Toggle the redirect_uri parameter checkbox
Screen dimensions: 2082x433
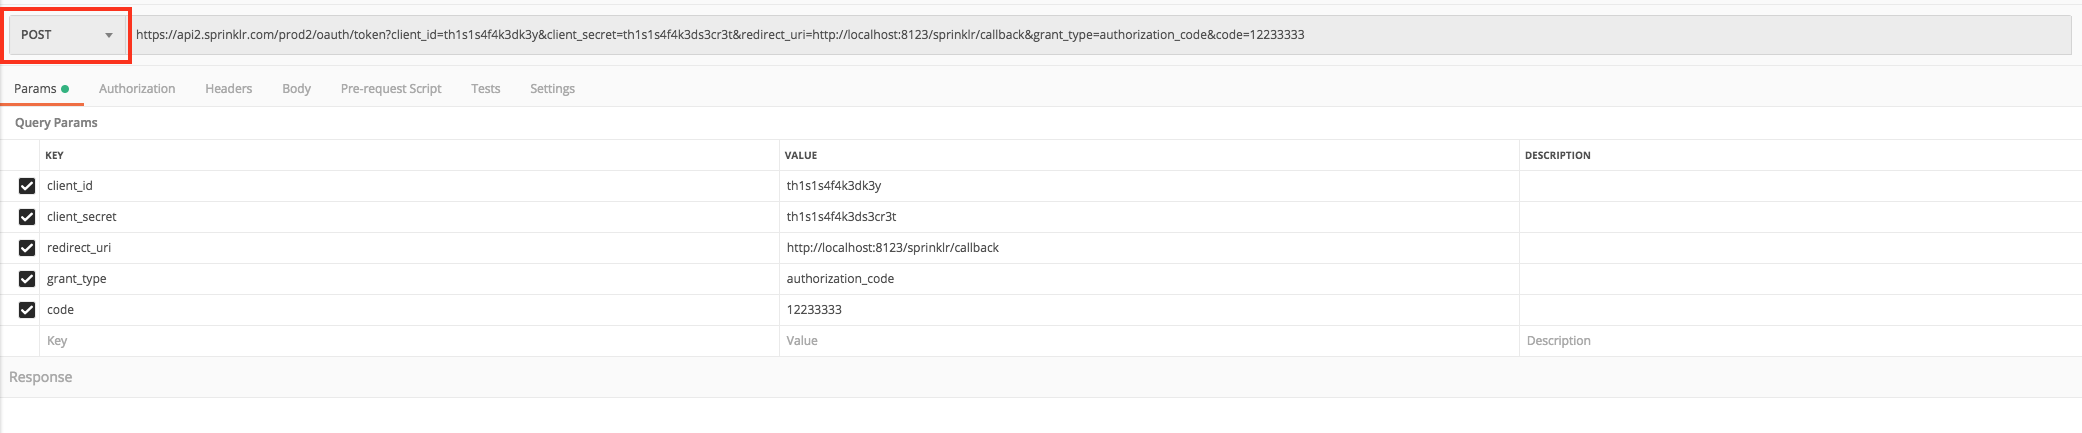(x=27, y=248)
